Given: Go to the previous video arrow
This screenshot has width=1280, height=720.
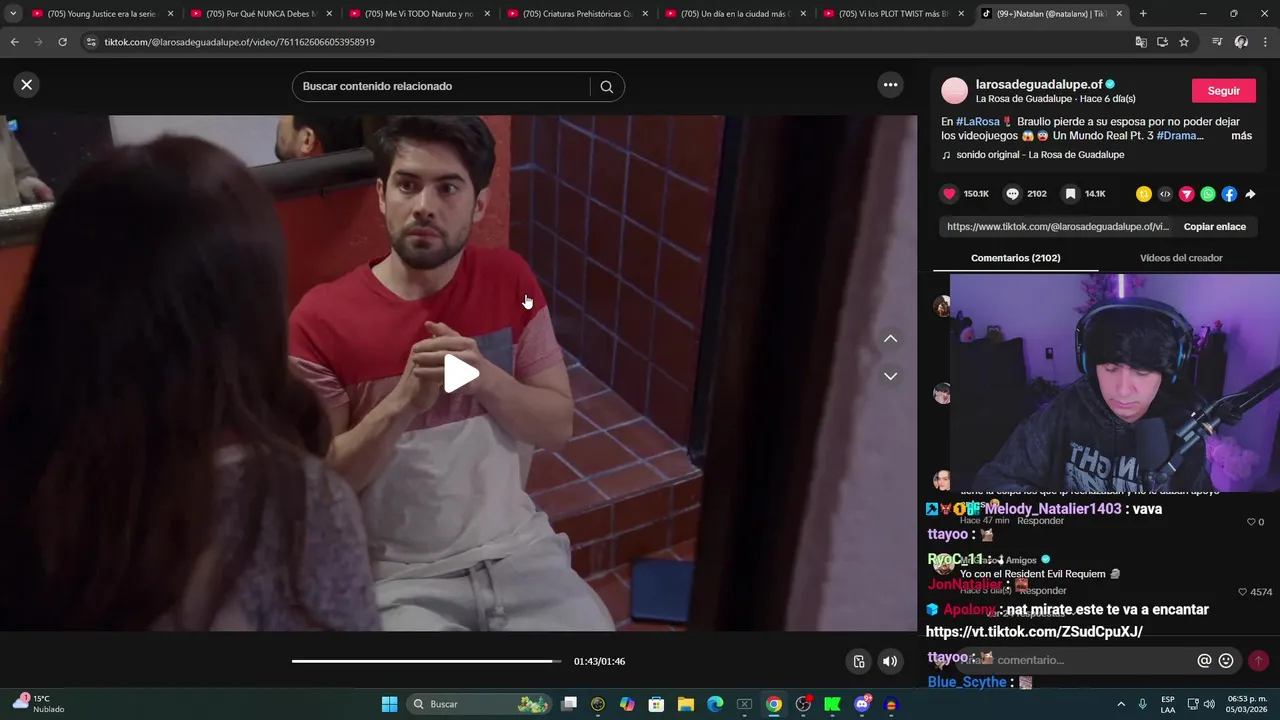Looking at the screenshot, I should (x=890, y=338).
